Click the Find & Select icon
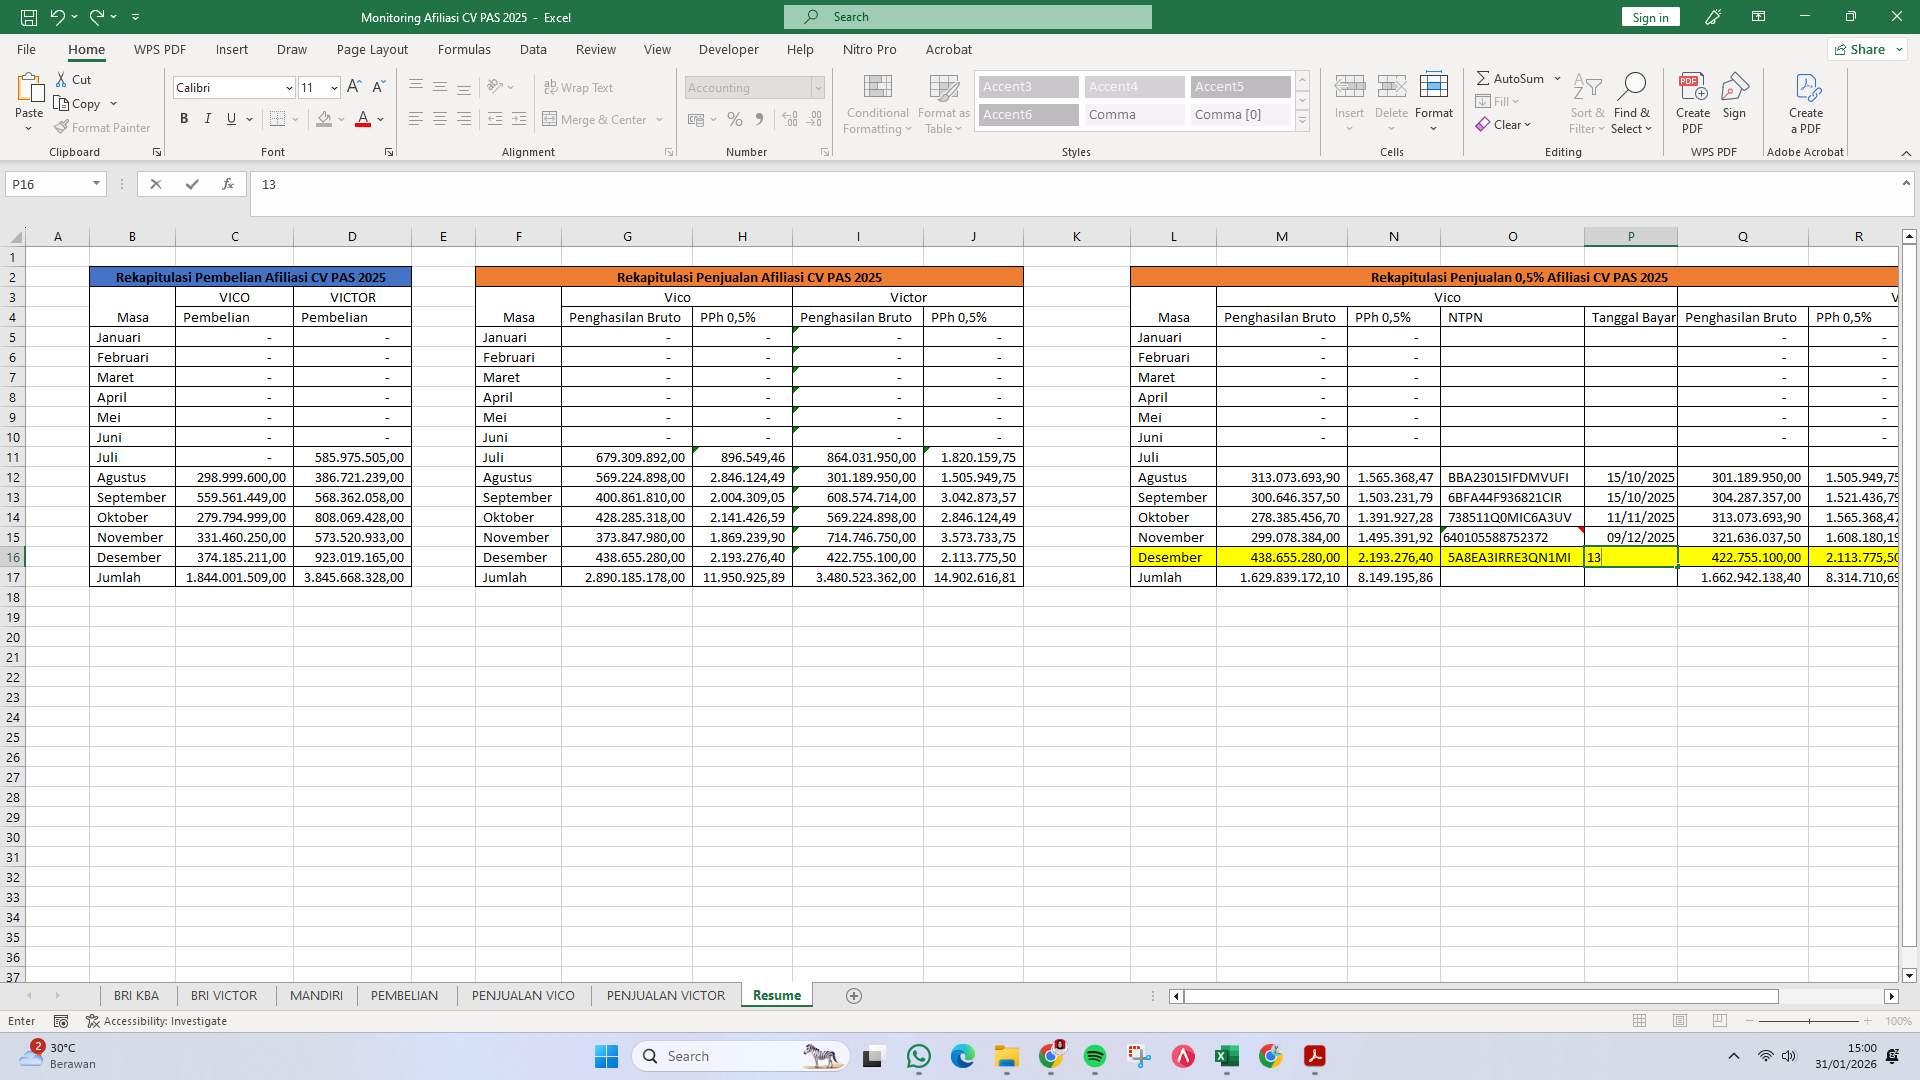Viewport: 1920px width, 1080px height. 1632,100
